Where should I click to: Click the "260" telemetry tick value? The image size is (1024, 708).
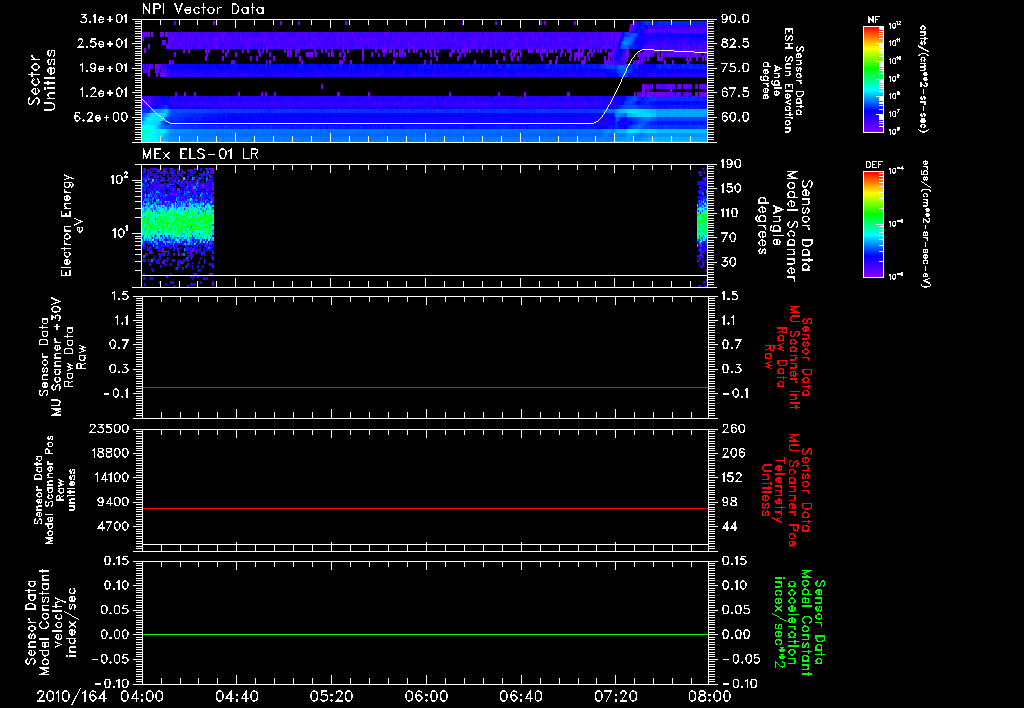click(731, 428)
